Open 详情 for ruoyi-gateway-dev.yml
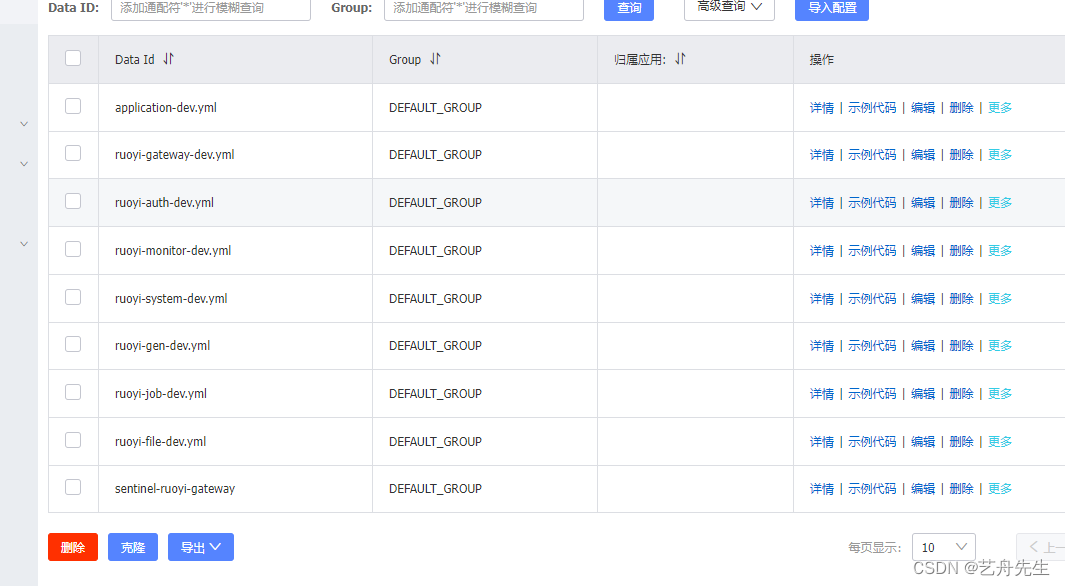 click(821, 155)
